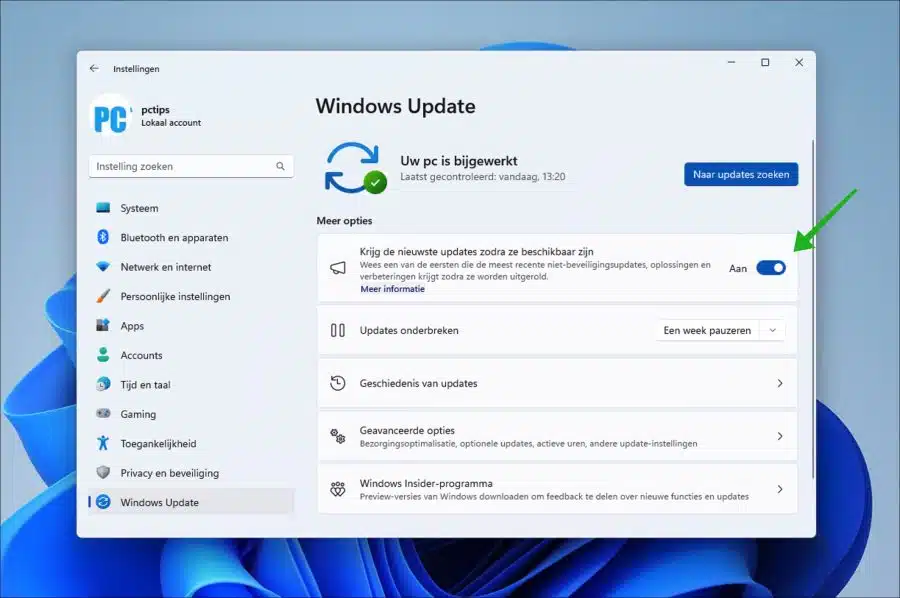Click the magnifier icon in the search box
The width and height of the screenshot is (900, 598).
tap(280, 166)
